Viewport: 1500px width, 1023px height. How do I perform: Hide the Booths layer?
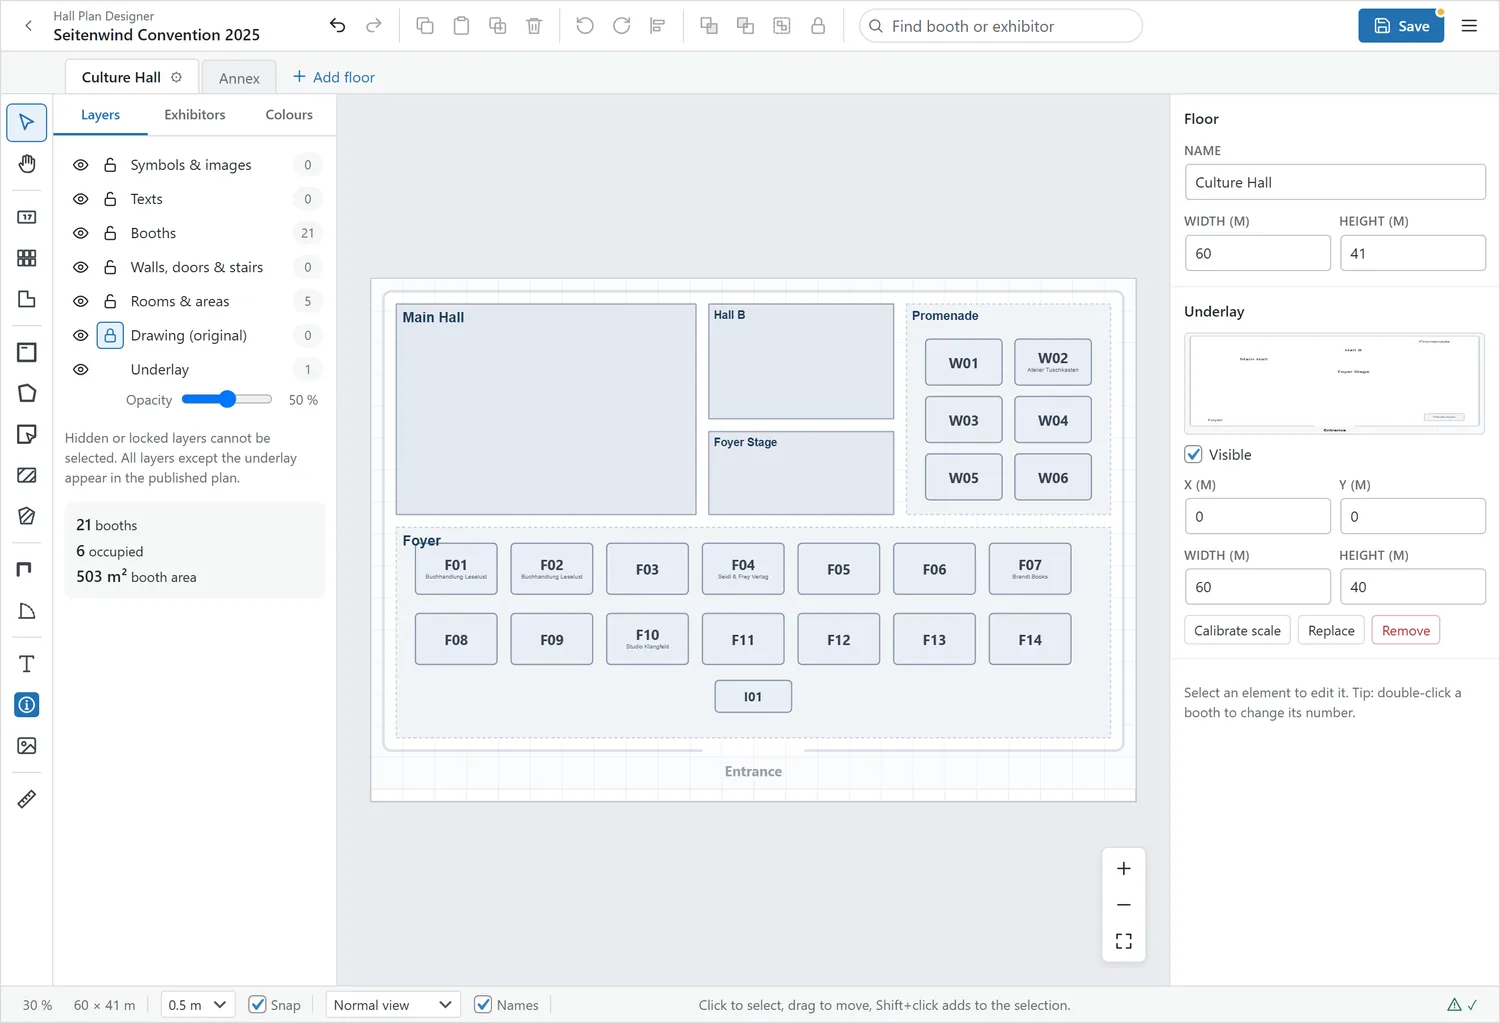(81, 233)
